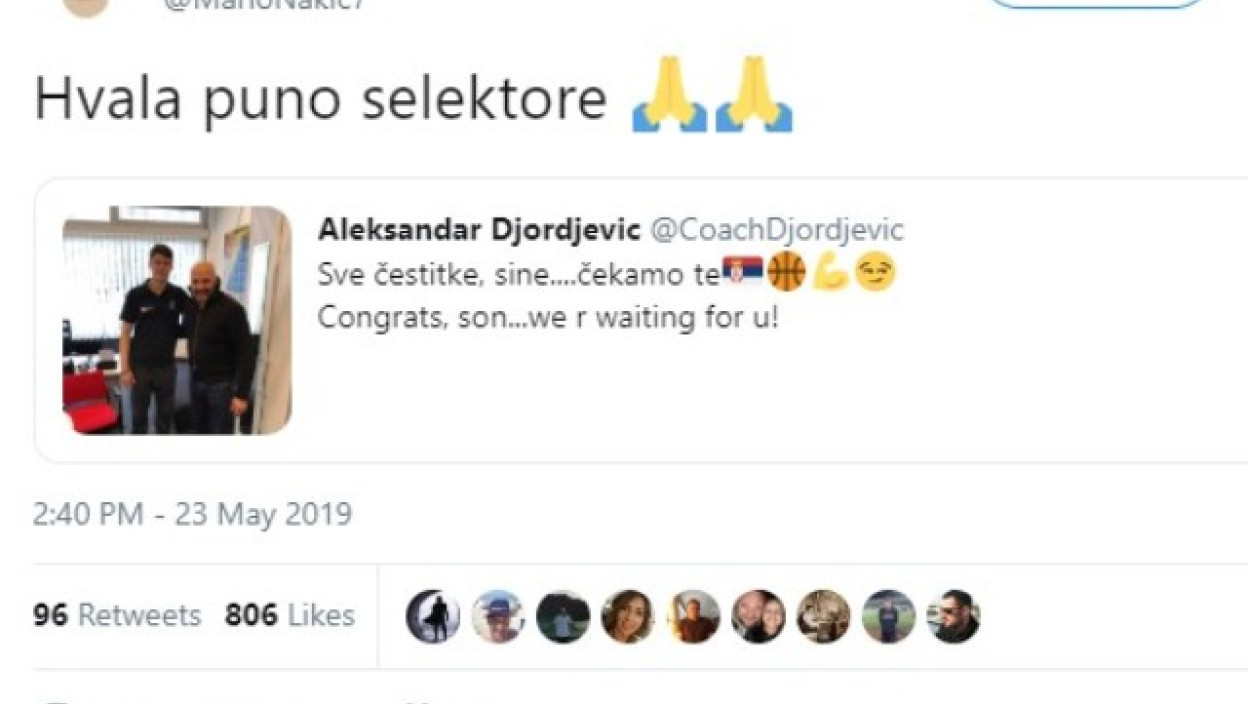The width and height of the screenshot is (1248, 704).
Task: View the 96 Retweets list
Action: 116,615
